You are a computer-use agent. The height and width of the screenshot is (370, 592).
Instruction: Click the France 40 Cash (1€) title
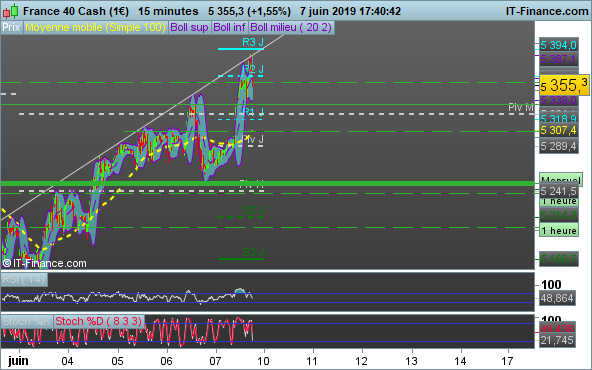[x=76, y=11]
